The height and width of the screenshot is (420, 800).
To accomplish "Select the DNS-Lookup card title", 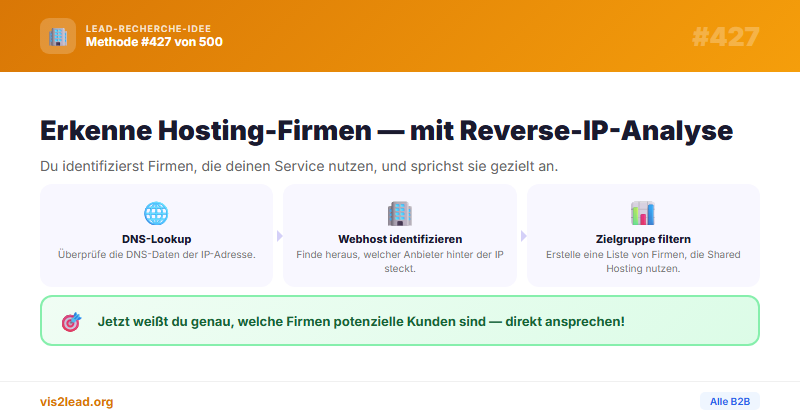I will tap(157, 239).
